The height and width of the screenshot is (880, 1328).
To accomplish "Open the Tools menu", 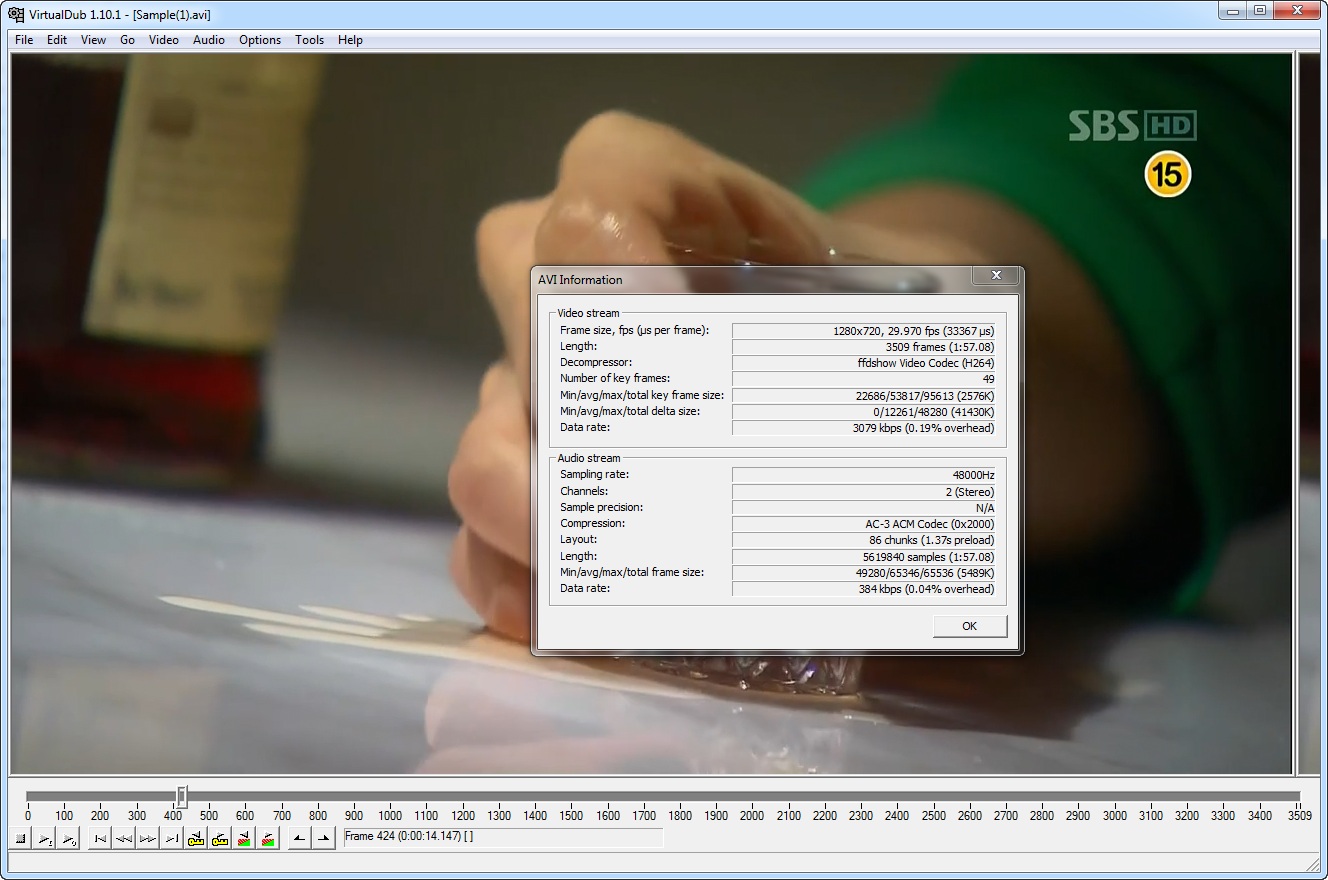I will [309, 40].
